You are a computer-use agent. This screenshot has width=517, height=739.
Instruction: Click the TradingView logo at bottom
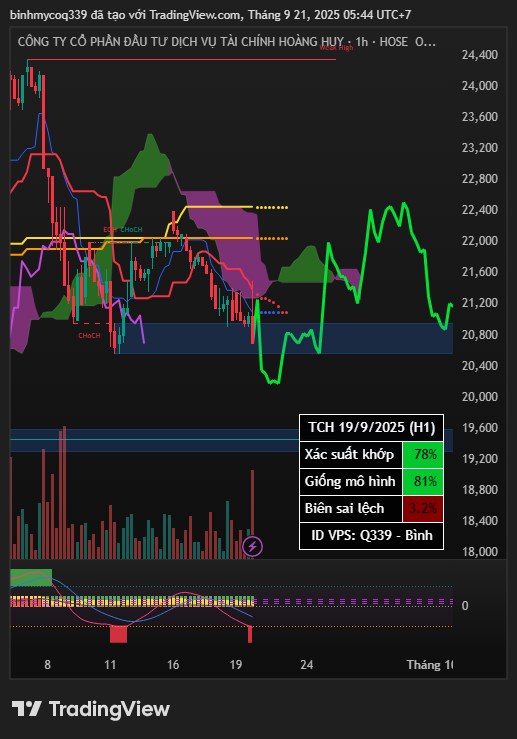(90, 709)
